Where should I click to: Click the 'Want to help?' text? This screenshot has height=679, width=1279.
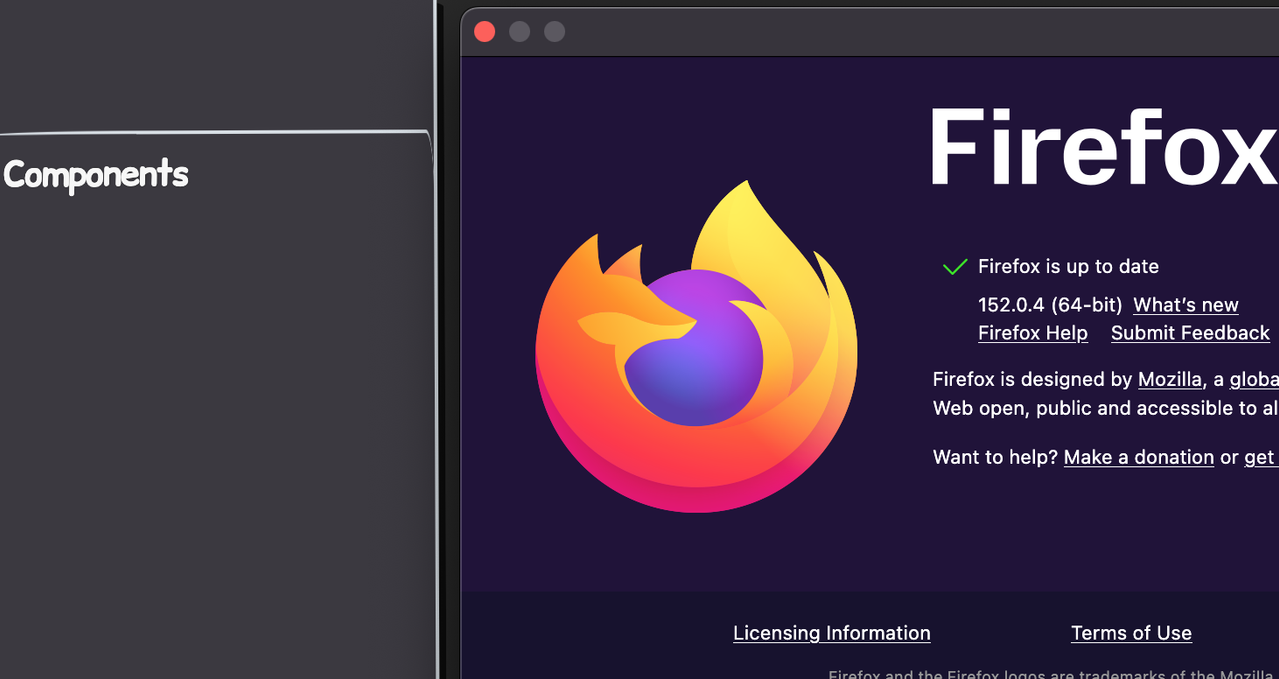point(995,457)
